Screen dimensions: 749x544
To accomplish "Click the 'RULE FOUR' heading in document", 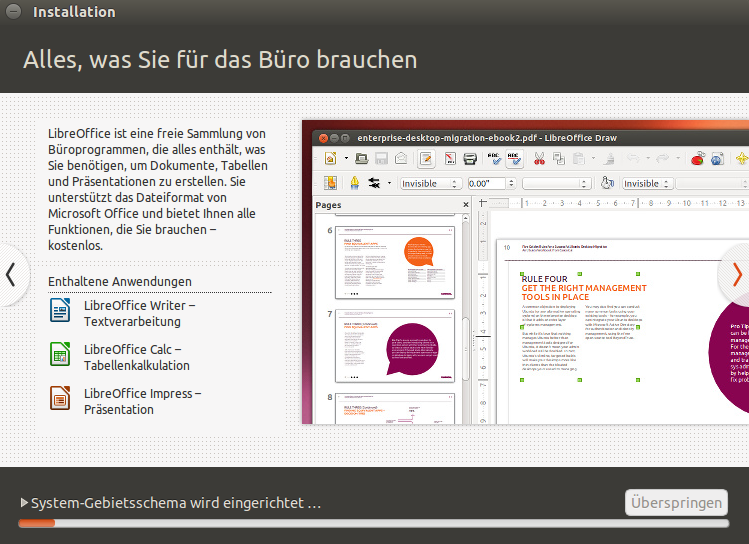I will (545, 279).
